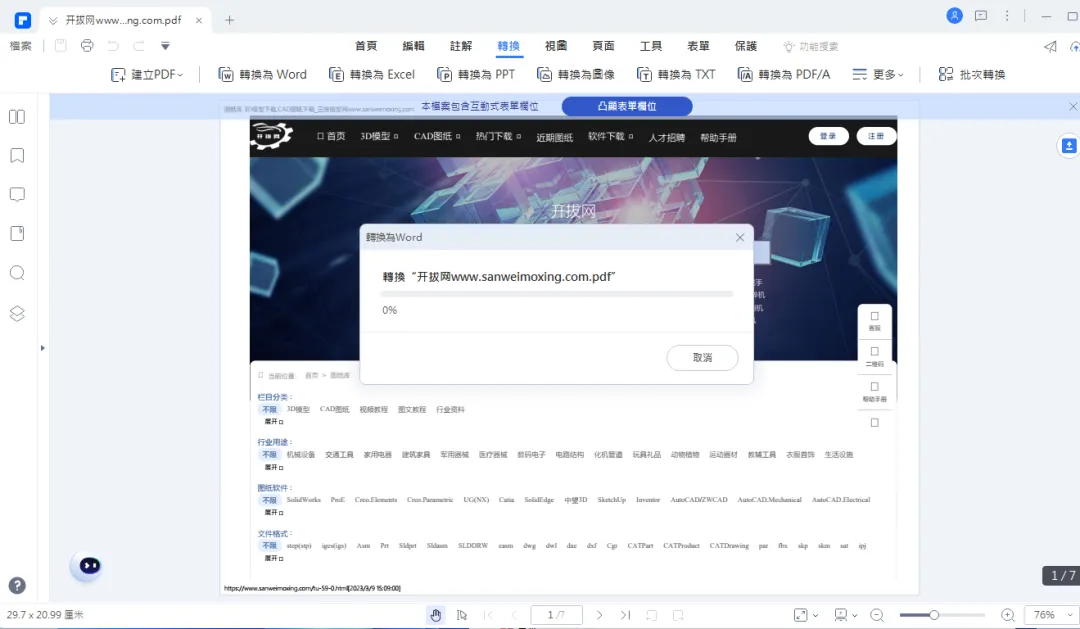Open the kebab more options icon
1080x629 pixels.
point(1007,16)
